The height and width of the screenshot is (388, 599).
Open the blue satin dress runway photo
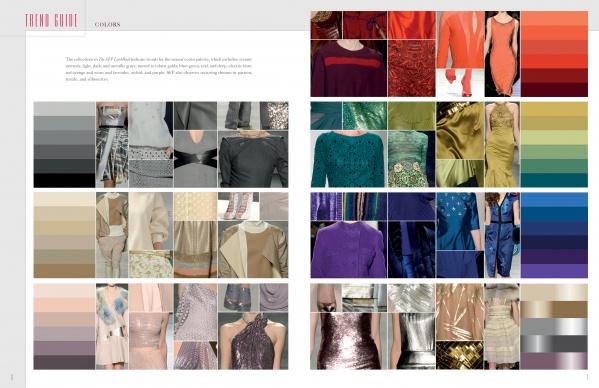coord(502,235)
